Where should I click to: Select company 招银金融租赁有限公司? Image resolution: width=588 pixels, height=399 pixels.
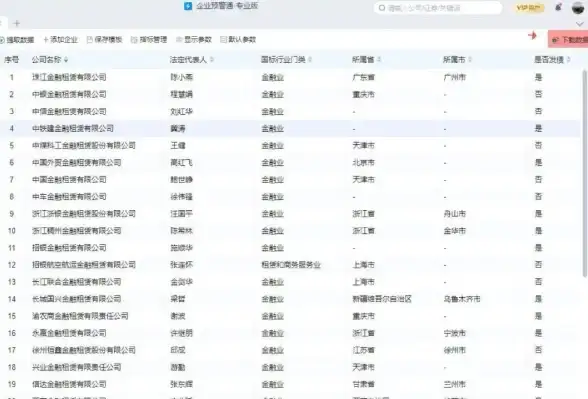click(x=69, y=248)
